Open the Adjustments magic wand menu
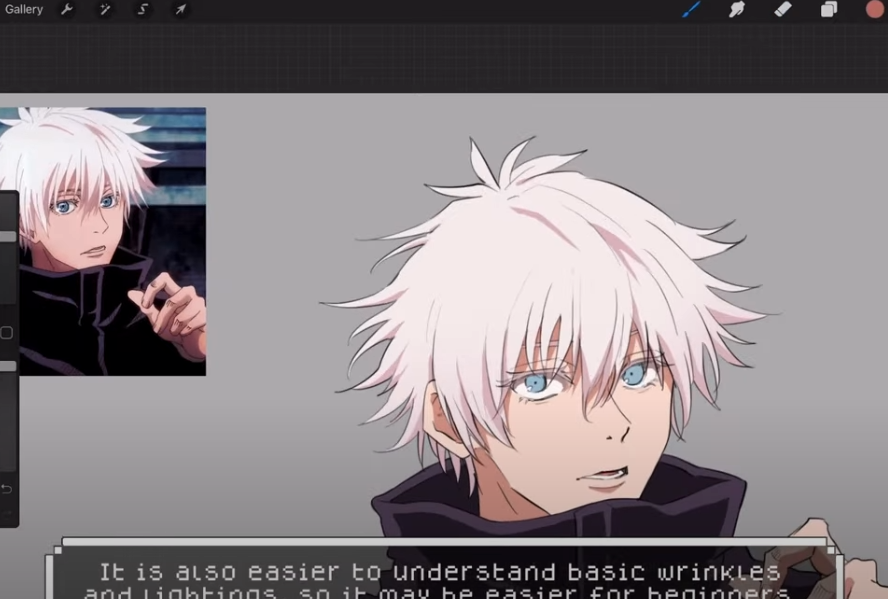Viewport: 888px width, 599px height. pos(105,10)
